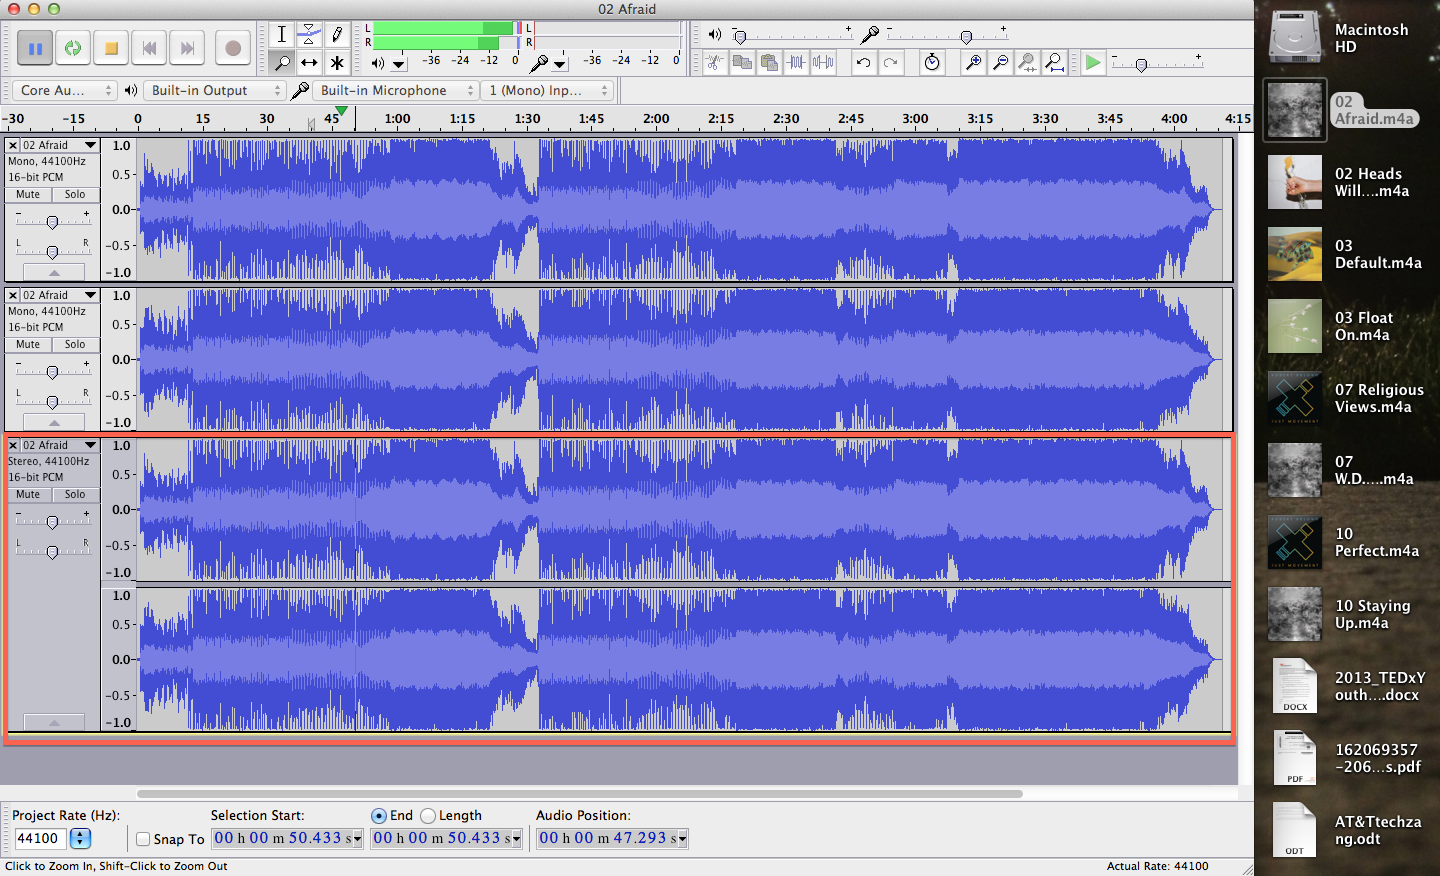Image resolution: width=1440 pixels, height=876 pixels.
Task: Cut the selection using the scissors icon
Action: (714, 62)
